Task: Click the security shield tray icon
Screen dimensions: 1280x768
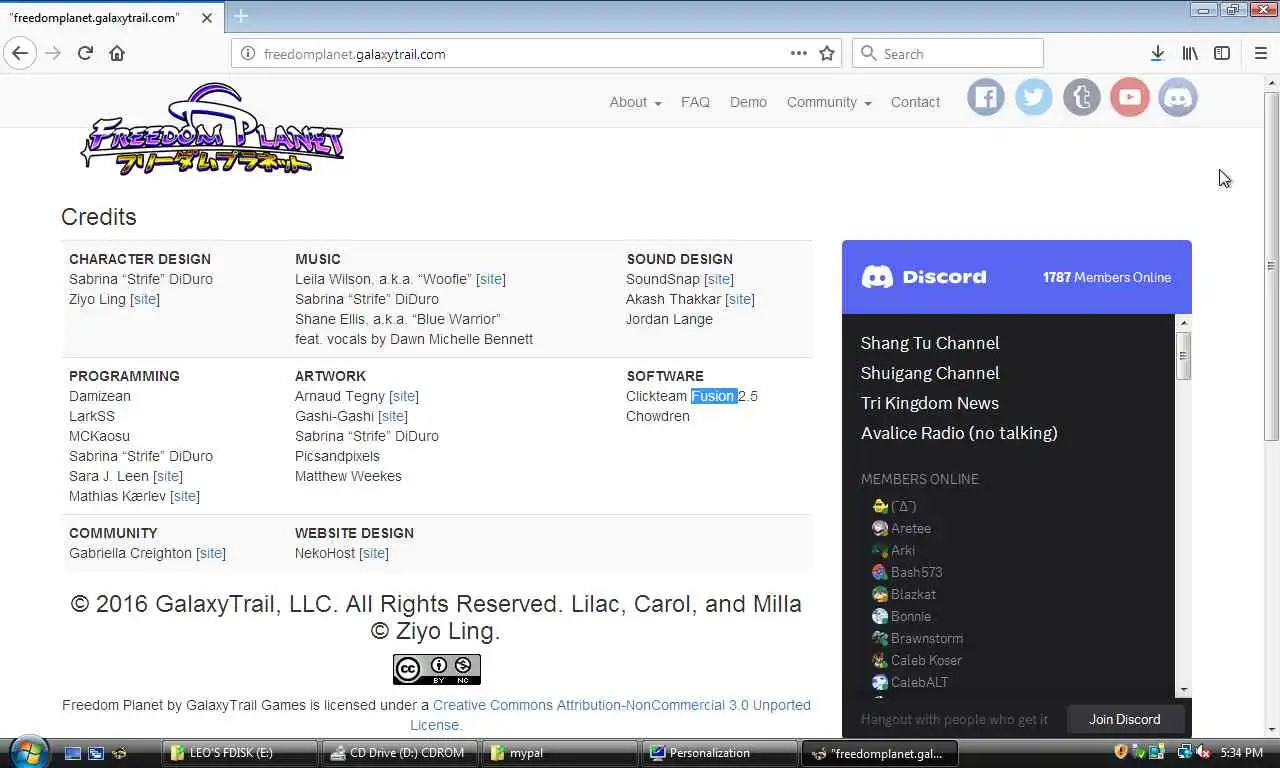Action: (x=1121, y=752)
